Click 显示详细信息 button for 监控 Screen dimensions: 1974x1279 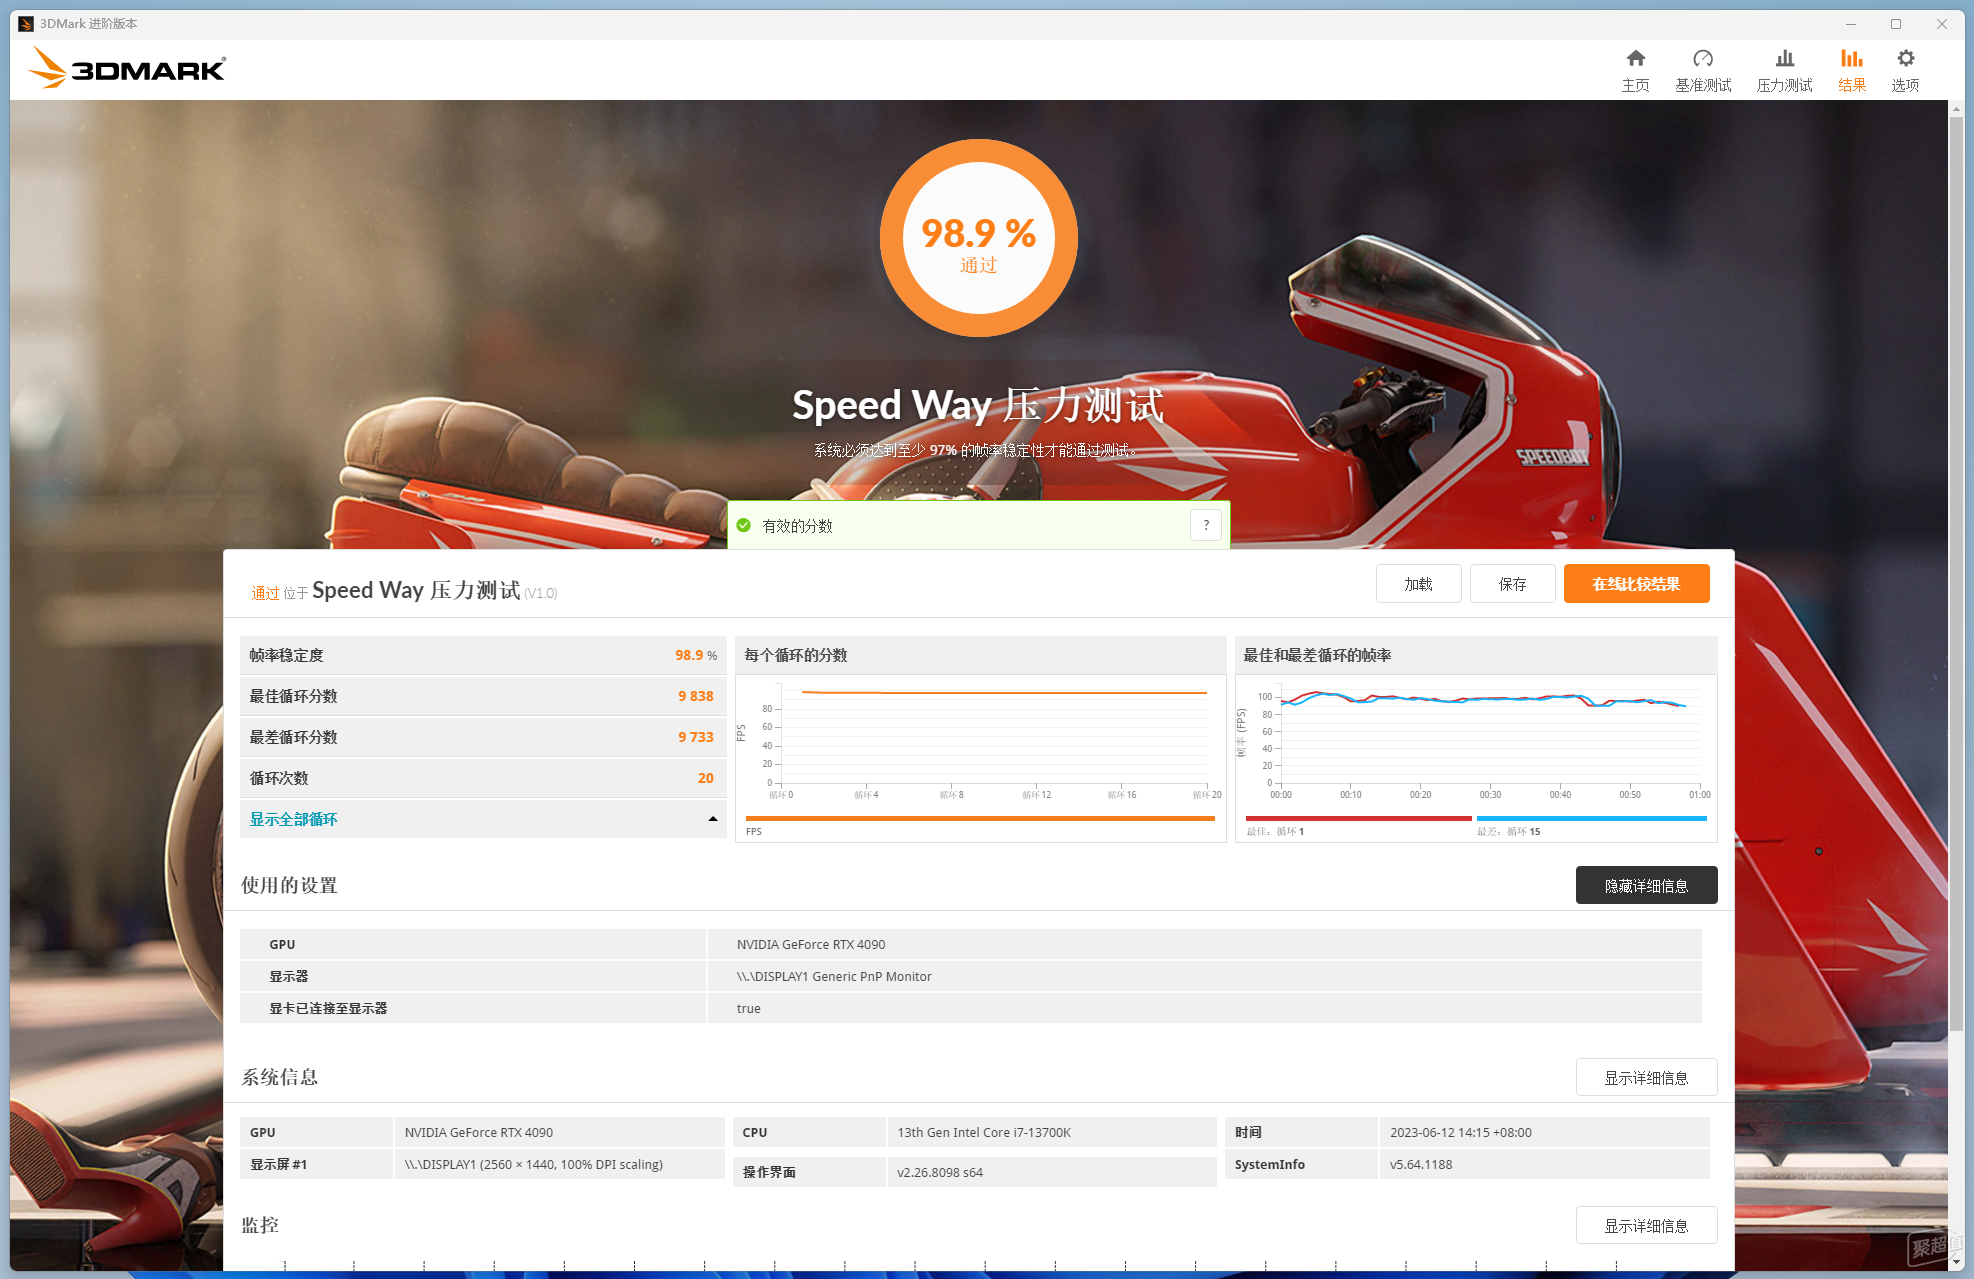tap(1646, 1225)
